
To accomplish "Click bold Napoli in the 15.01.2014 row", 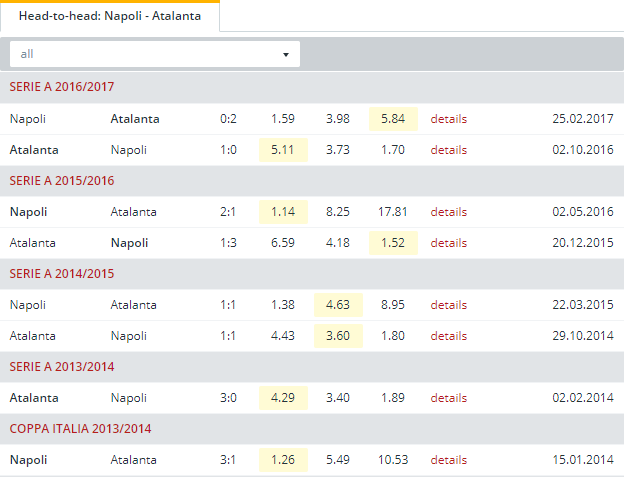I will pyautogui.click(x=28, y=460).
